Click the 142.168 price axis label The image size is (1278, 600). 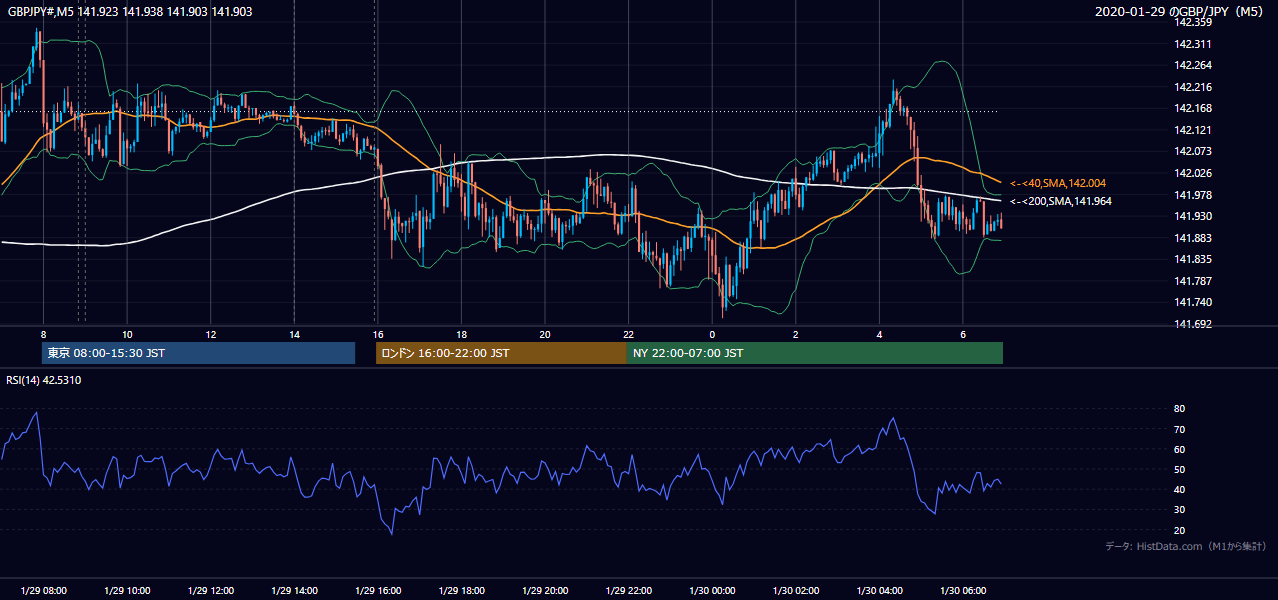[1193, 108]
